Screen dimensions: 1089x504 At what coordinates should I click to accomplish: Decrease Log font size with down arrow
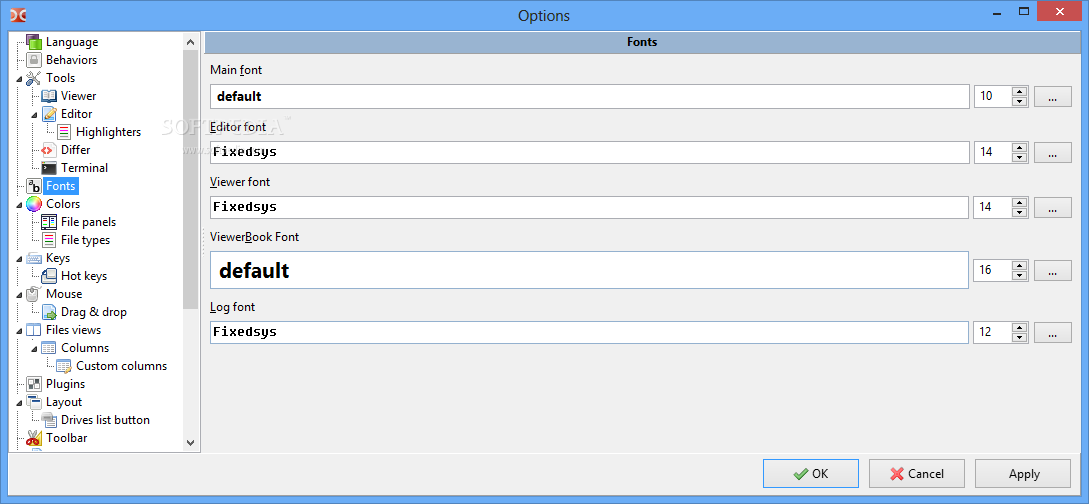pos(1019,337)
